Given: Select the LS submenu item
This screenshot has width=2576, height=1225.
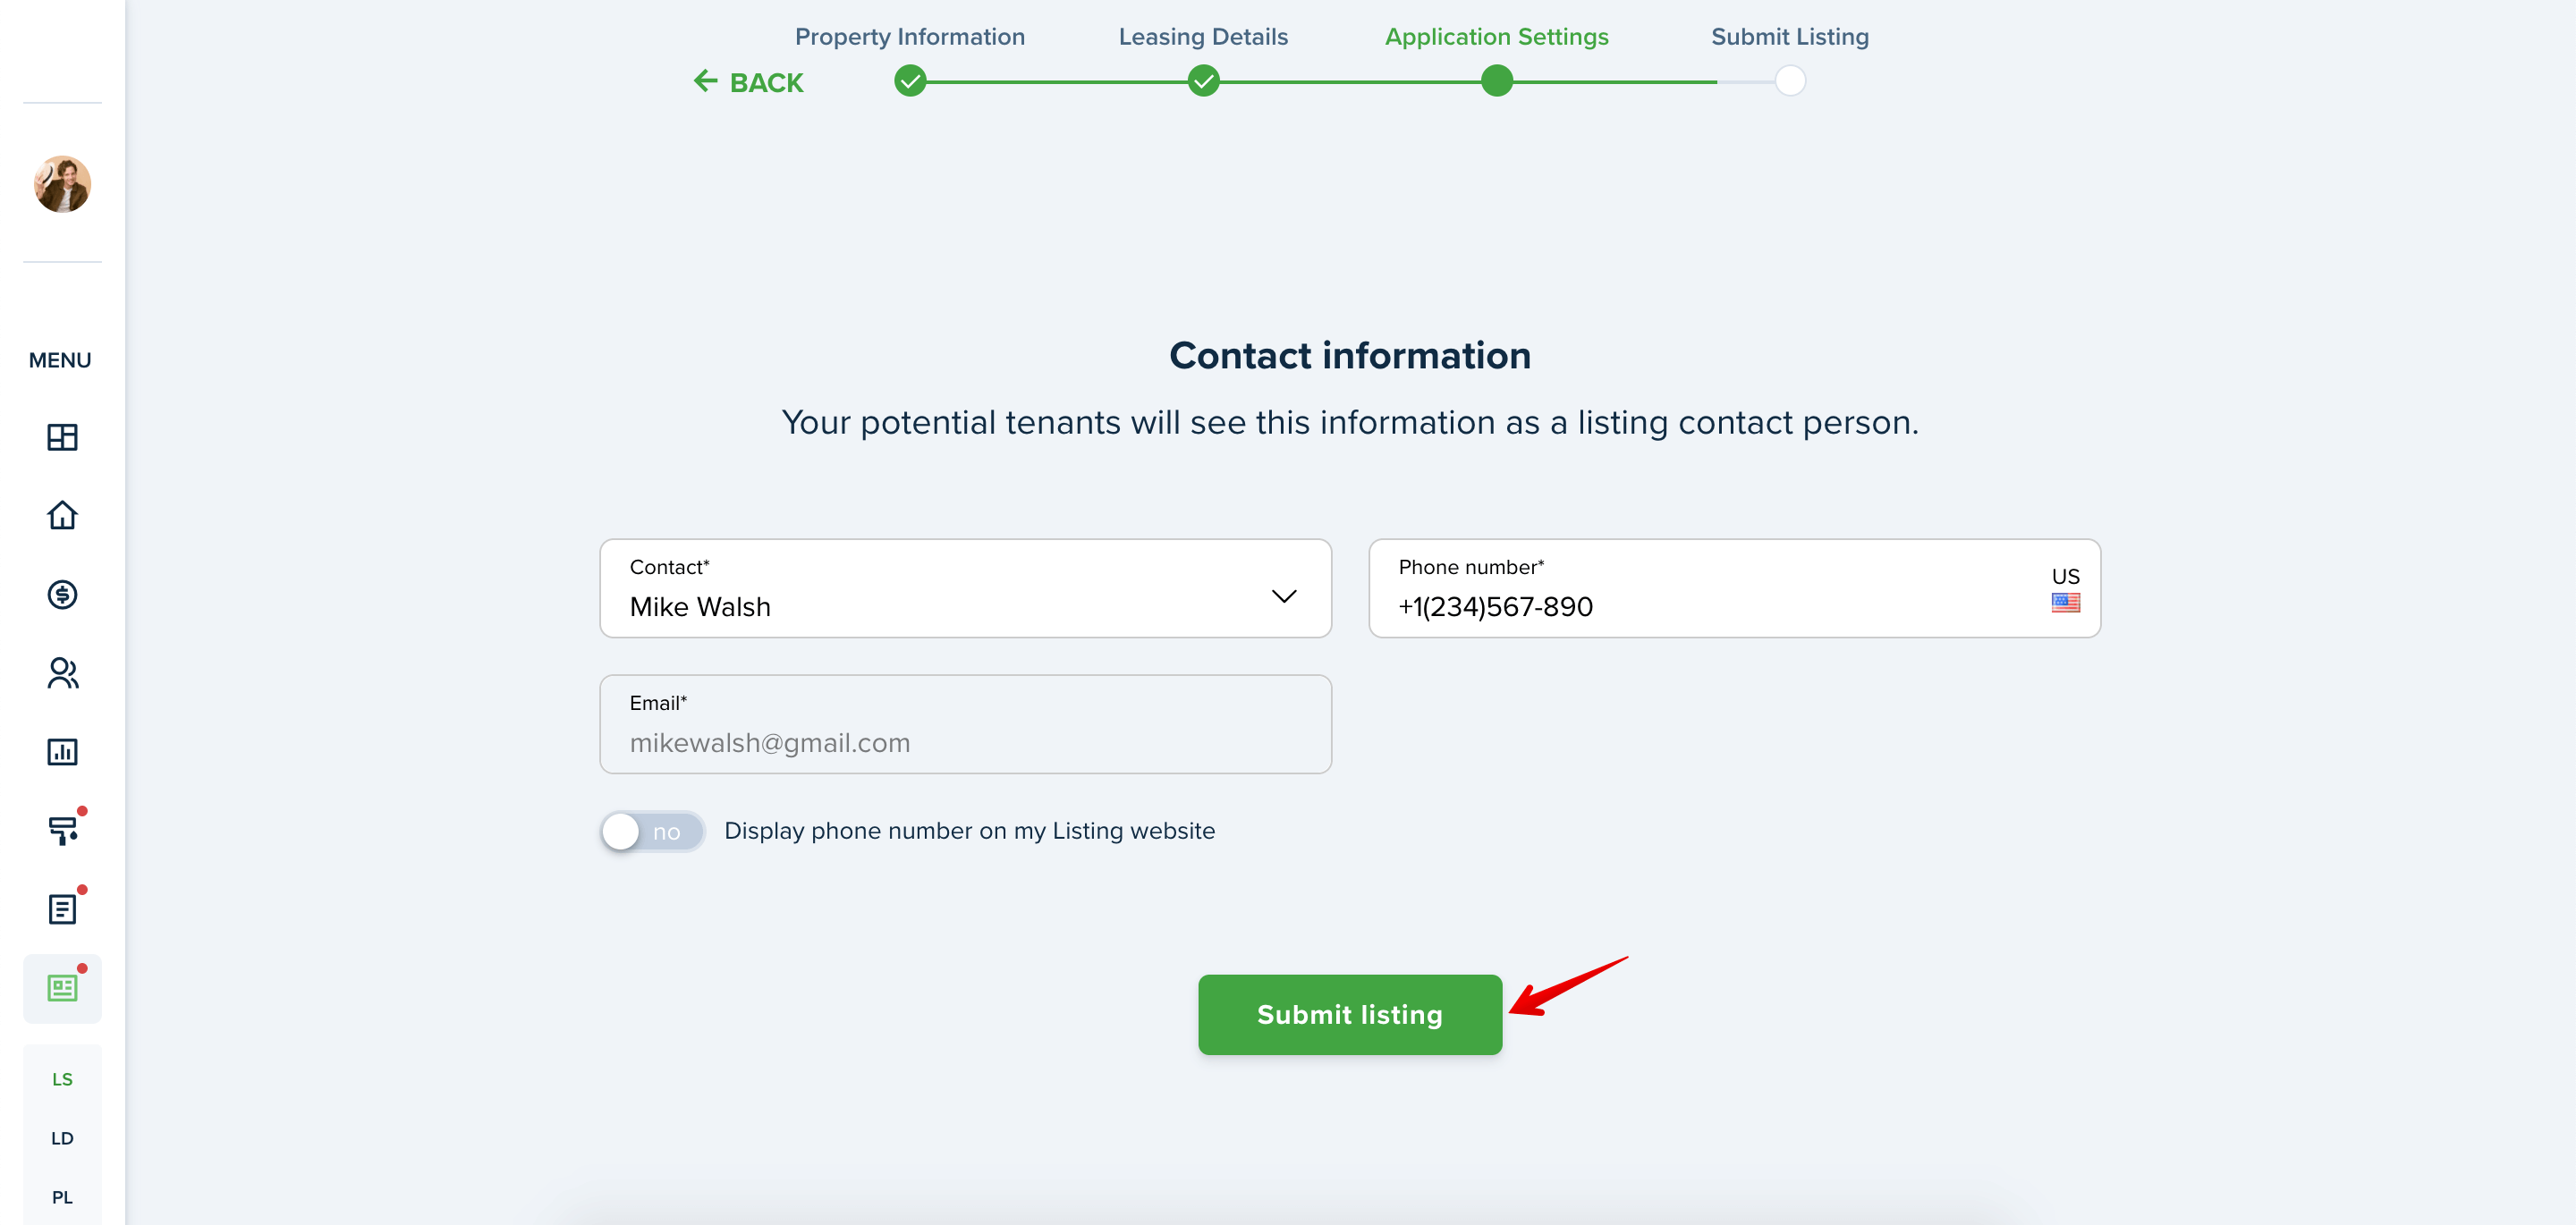Looking at the screenshot, I should 62,1080.
